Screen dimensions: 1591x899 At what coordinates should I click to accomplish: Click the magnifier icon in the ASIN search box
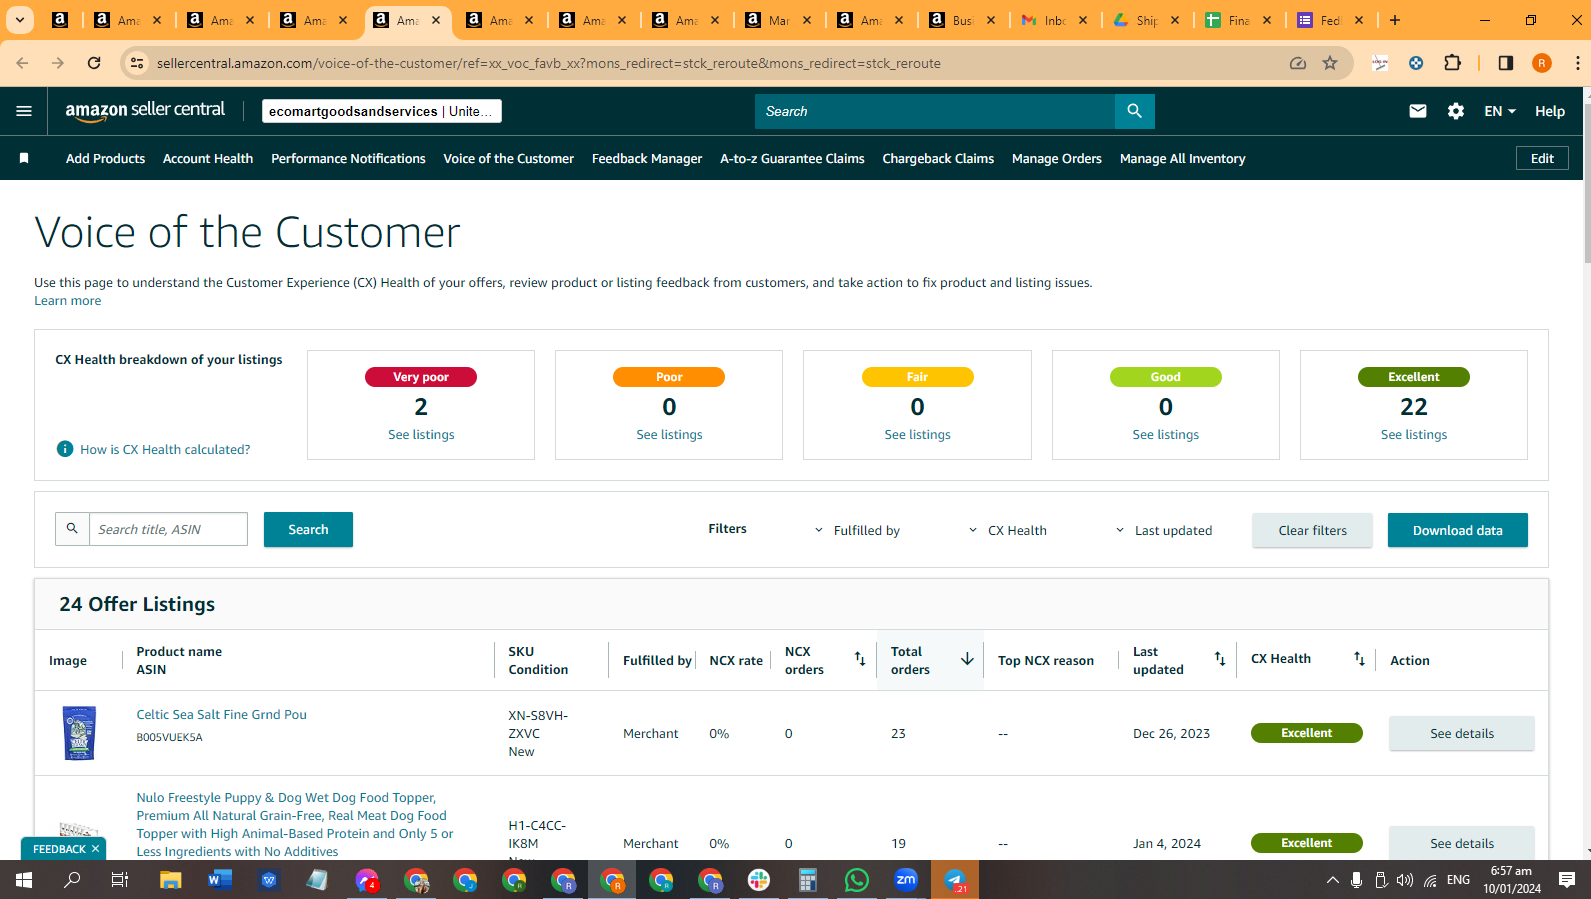(x=72, y=529)
